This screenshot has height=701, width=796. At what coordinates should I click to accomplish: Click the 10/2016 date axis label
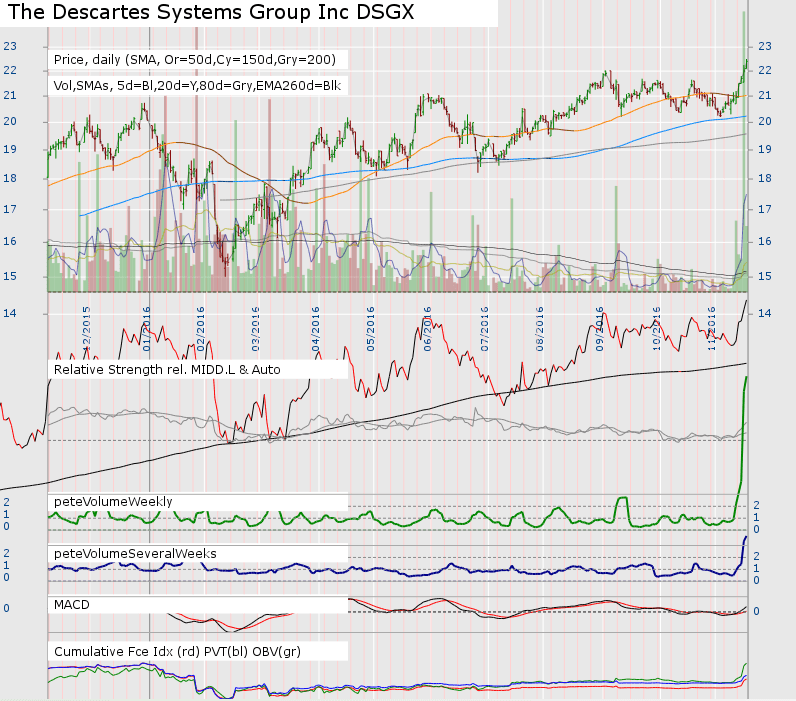click(x=656, y=328)
